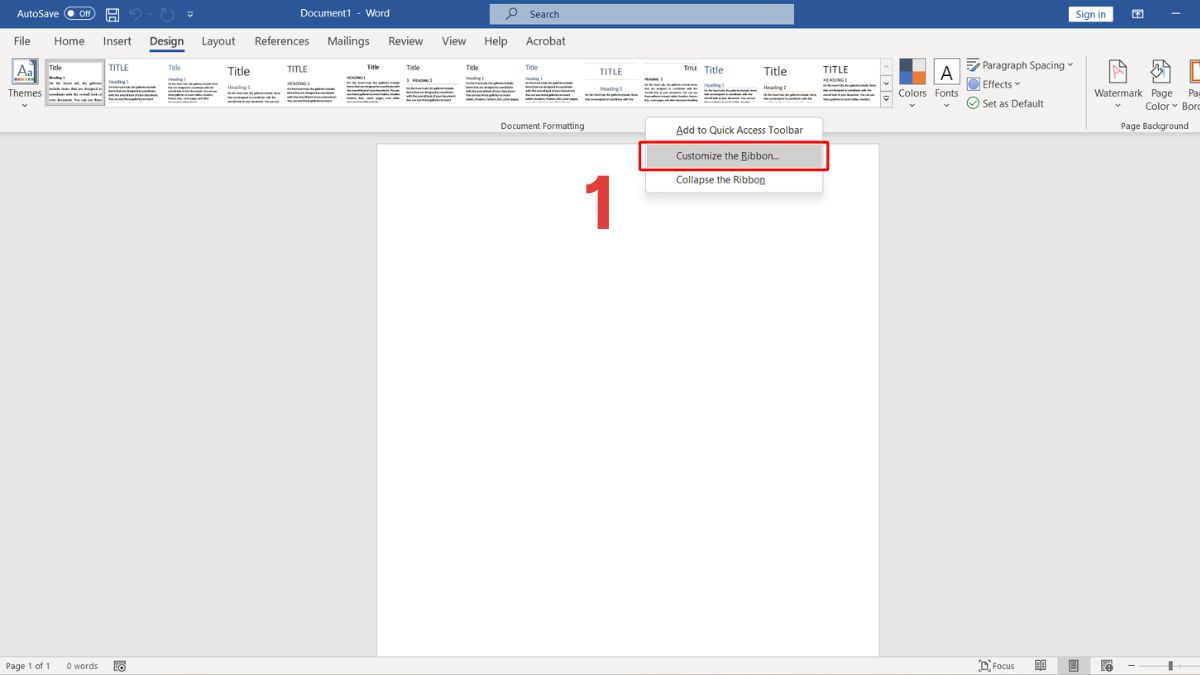Image resolution: width=1200 pixels, height=675 pixels.
Task: Expand the document formatting gallery
Action: [x=886, y=99]
